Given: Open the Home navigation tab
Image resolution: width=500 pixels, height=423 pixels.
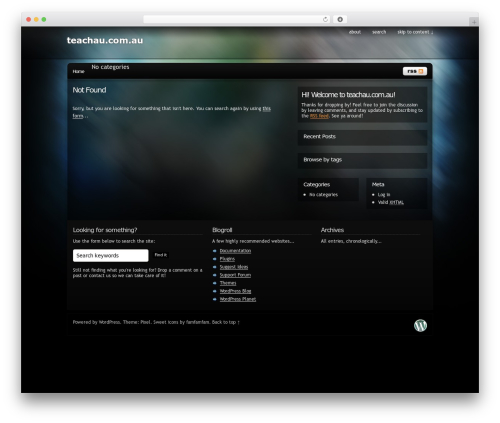Looking at the screenshot, I should (x=79, y=71).
